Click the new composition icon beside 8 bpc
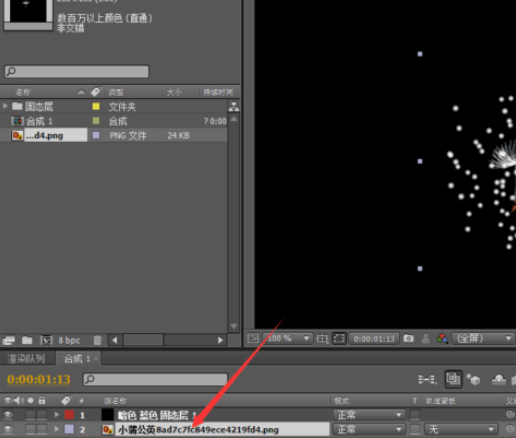 [46, 340]
